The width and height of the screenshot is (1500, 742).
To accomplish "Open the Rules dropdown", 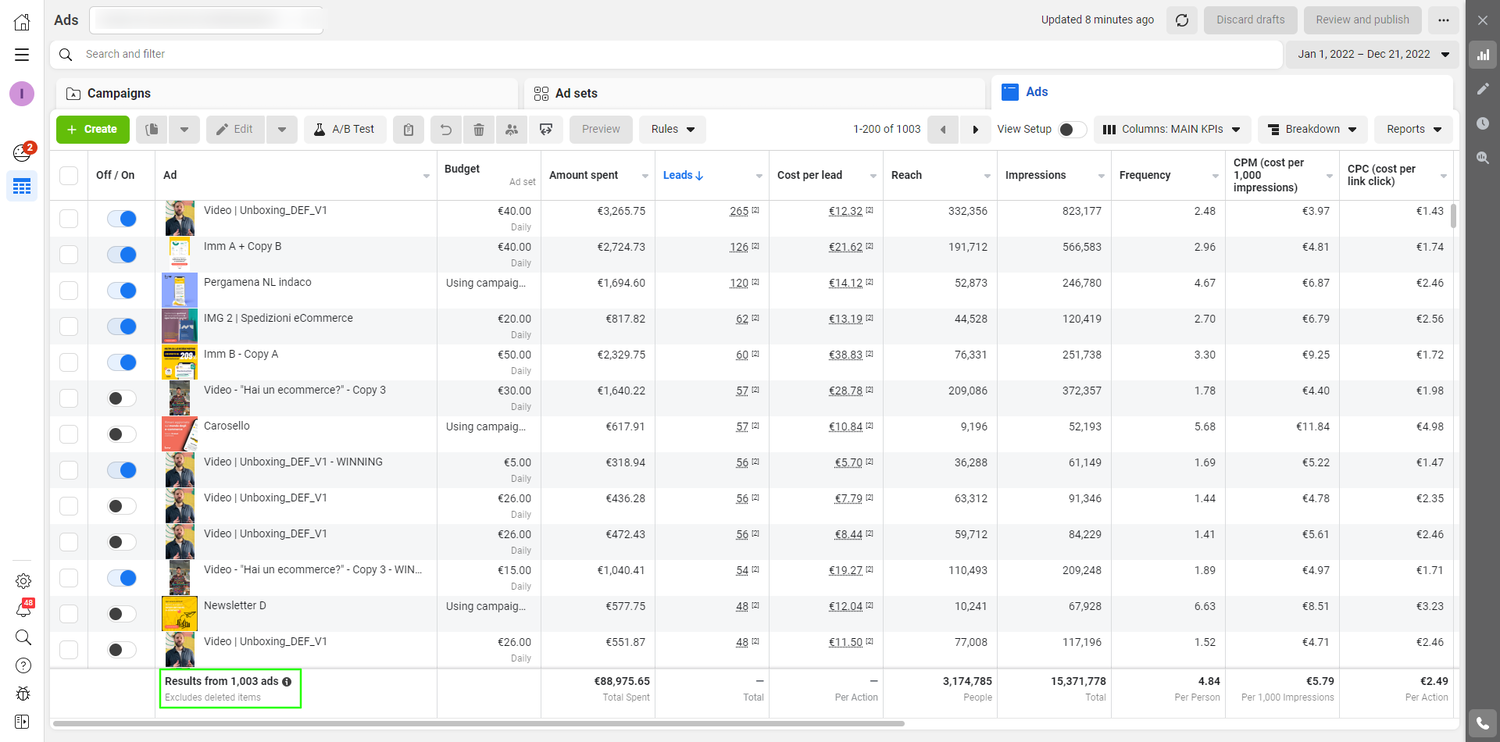I will 673,129.
